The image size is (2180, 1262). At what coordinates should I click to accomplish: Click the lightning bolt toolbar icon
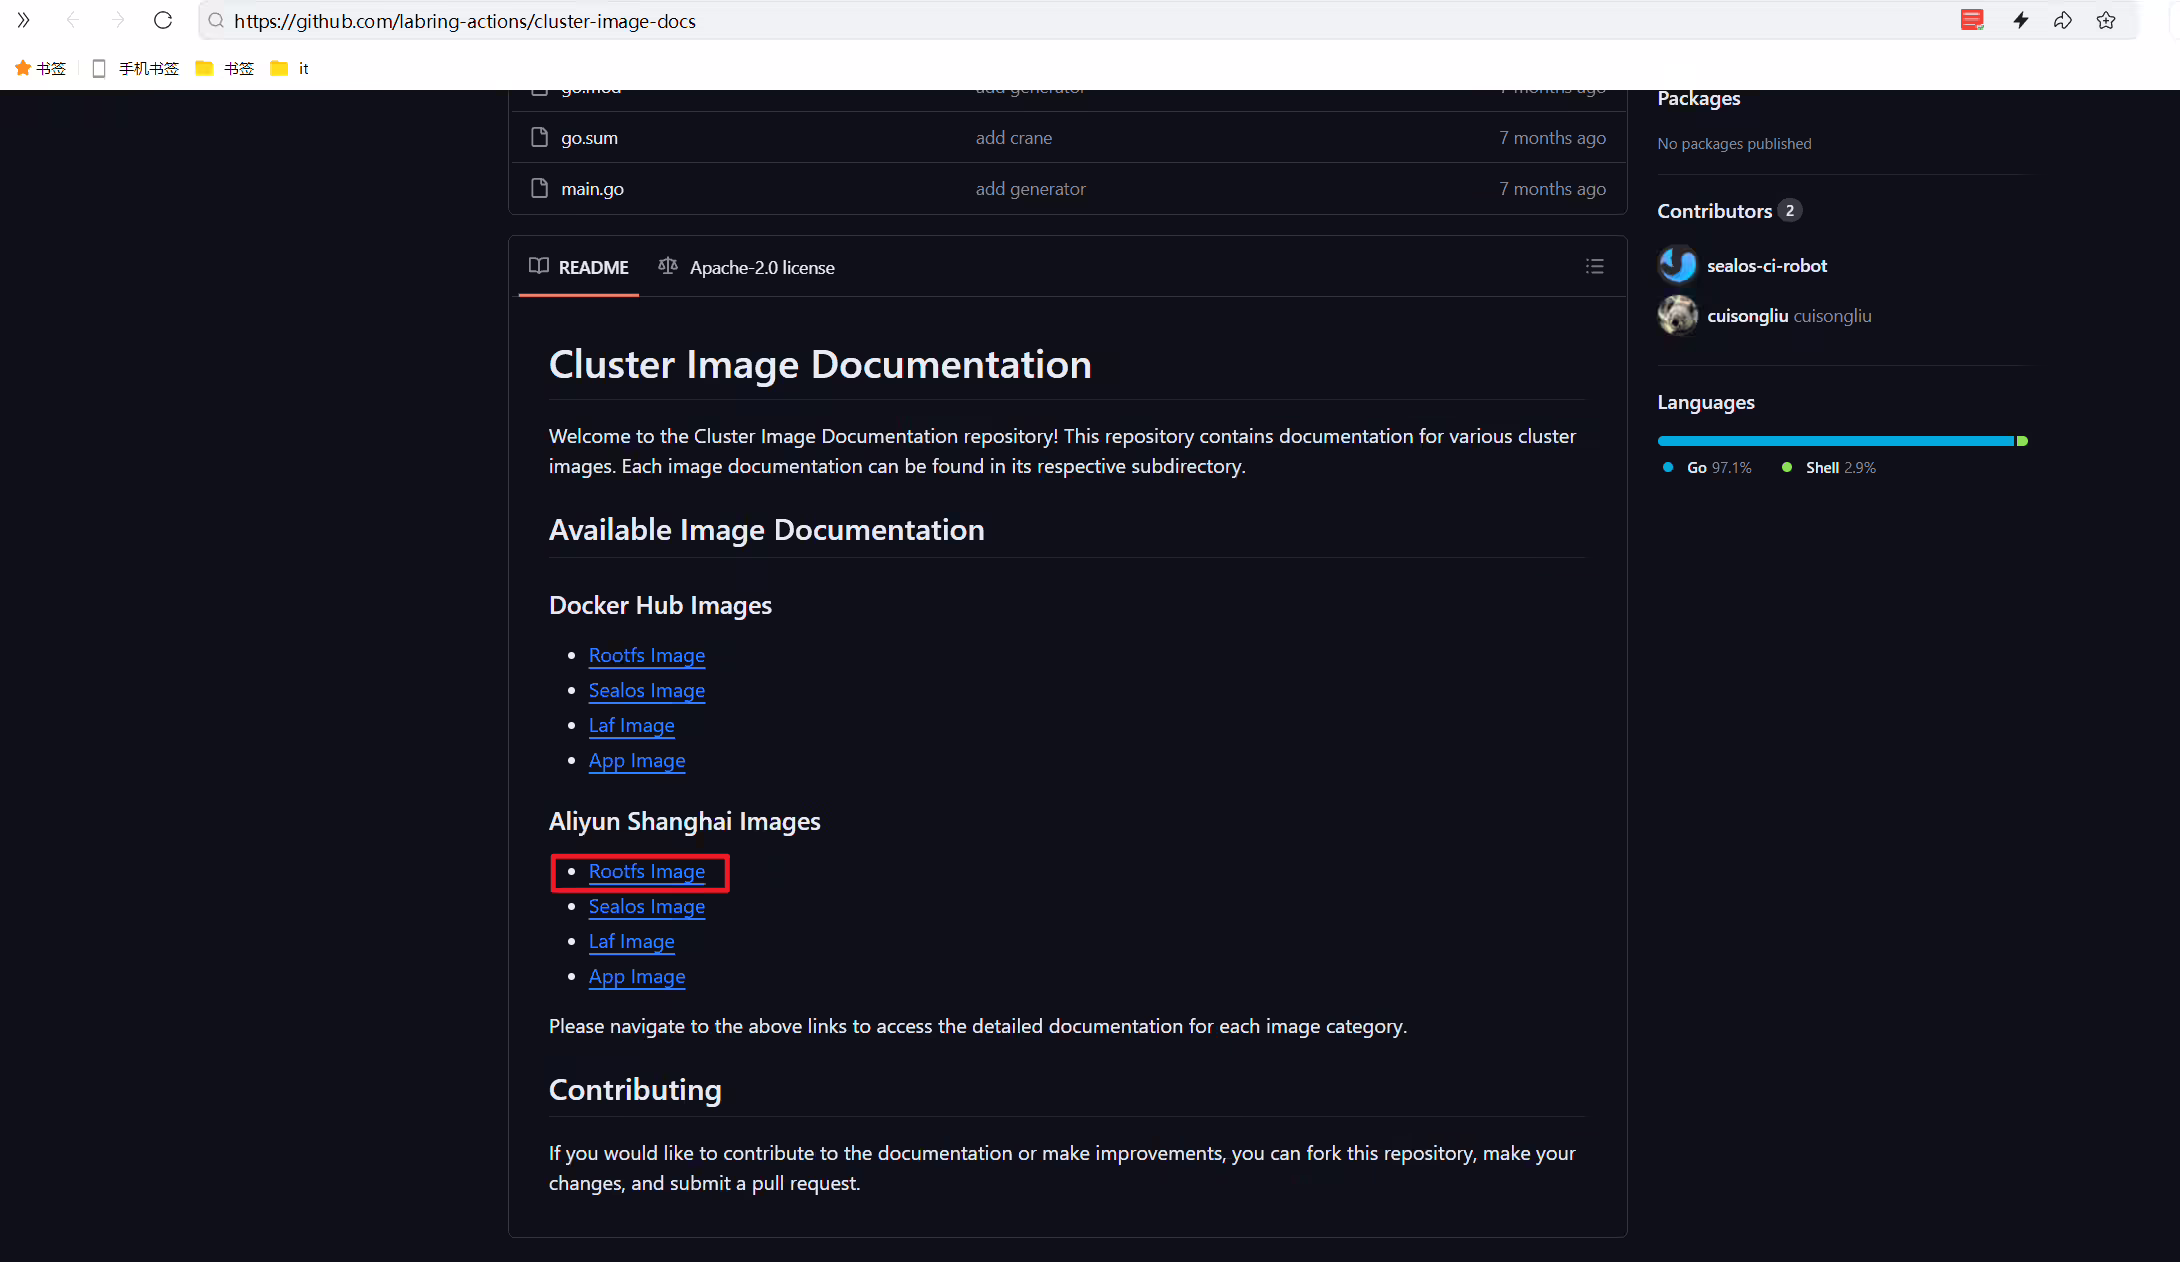[2021, 20]
